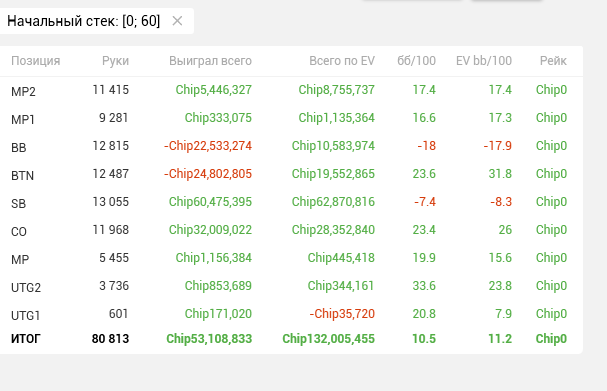
Task: Sort by Выиграл всего column header
Action: [x=210, y=61]
